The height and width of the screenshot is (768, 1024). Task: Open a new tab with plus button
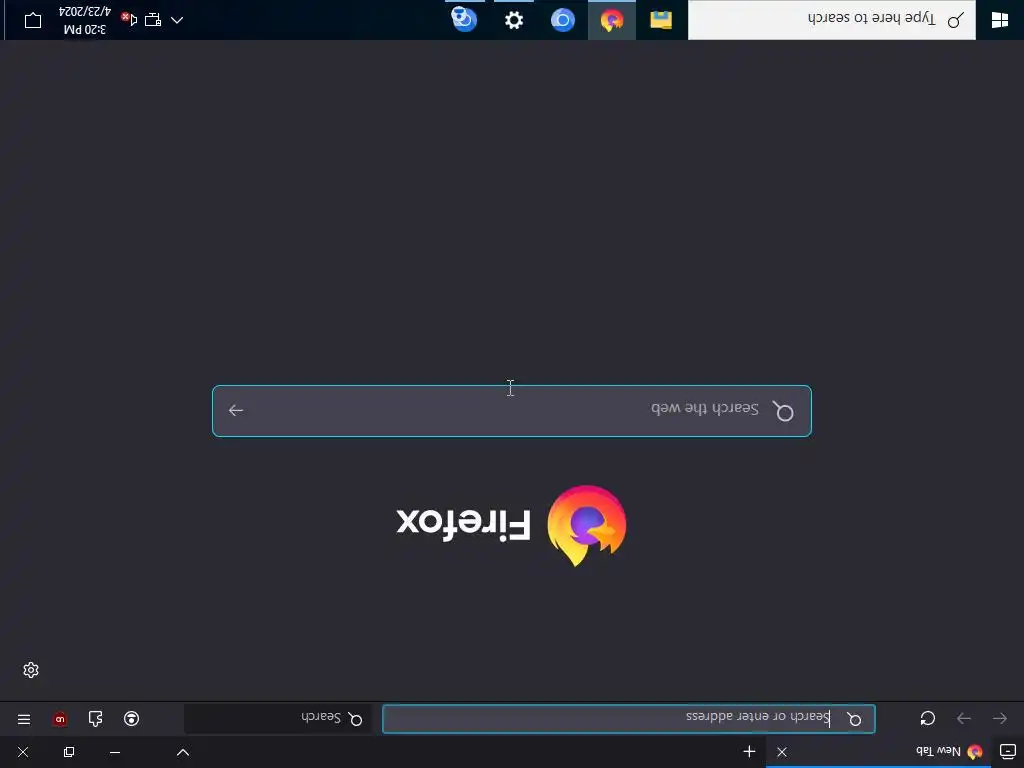pos(749,752)
